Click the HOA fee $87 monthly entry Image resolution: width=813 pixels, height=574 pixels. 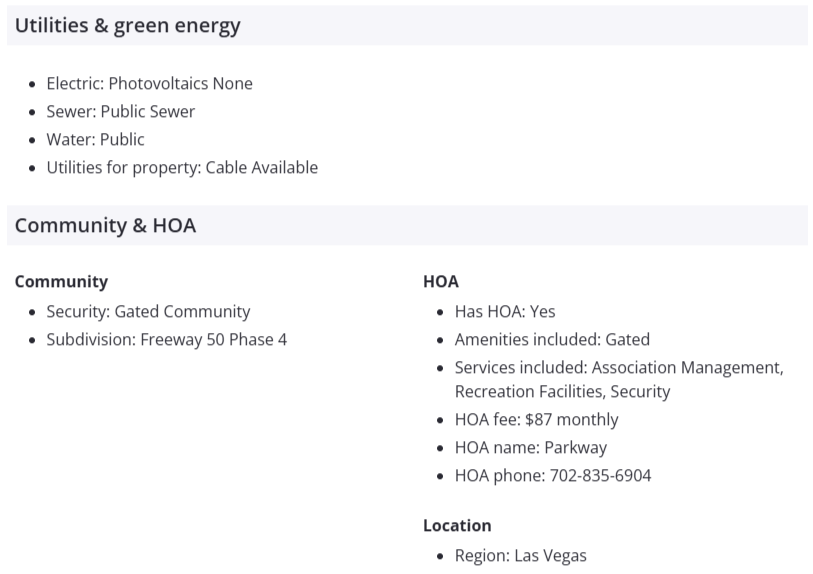[x=536, y=420]
